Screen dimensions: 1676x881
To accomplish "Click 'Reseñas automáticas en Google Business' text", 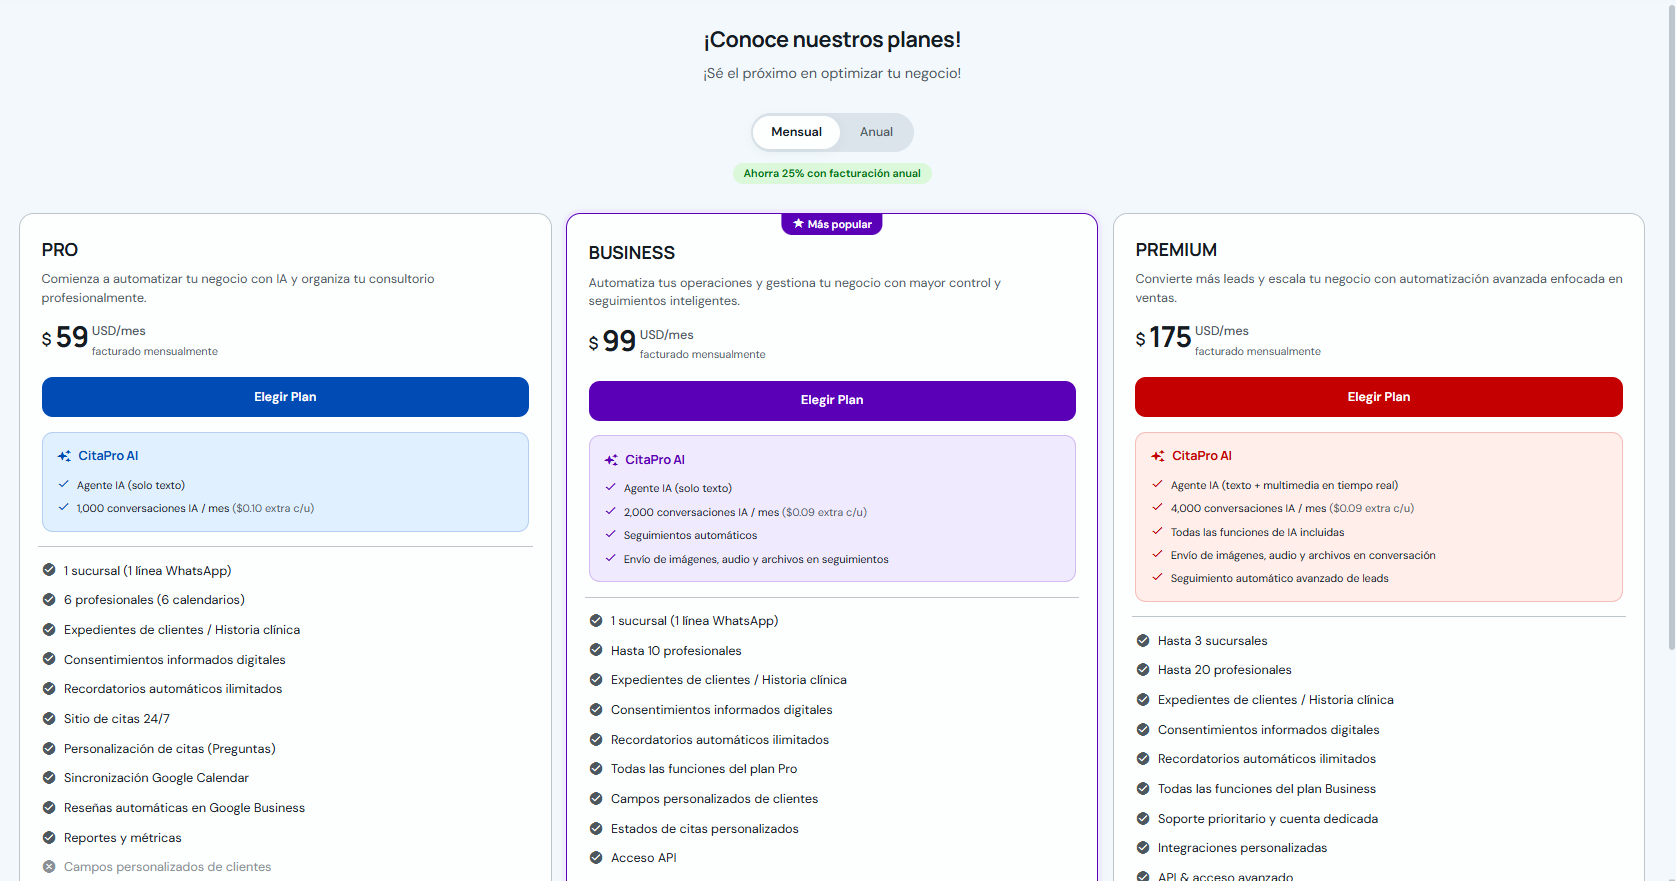I will [x=184, y=808].
